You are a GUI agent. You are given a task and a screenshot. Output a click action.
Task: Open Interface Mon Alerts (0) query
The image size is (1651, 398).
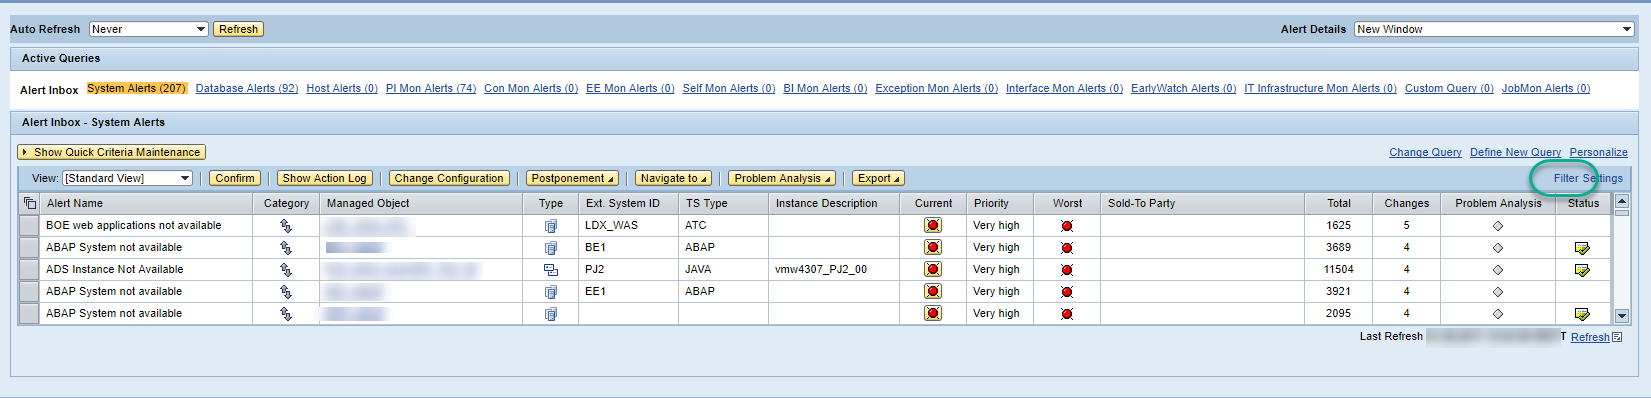tap(1064, 88)
